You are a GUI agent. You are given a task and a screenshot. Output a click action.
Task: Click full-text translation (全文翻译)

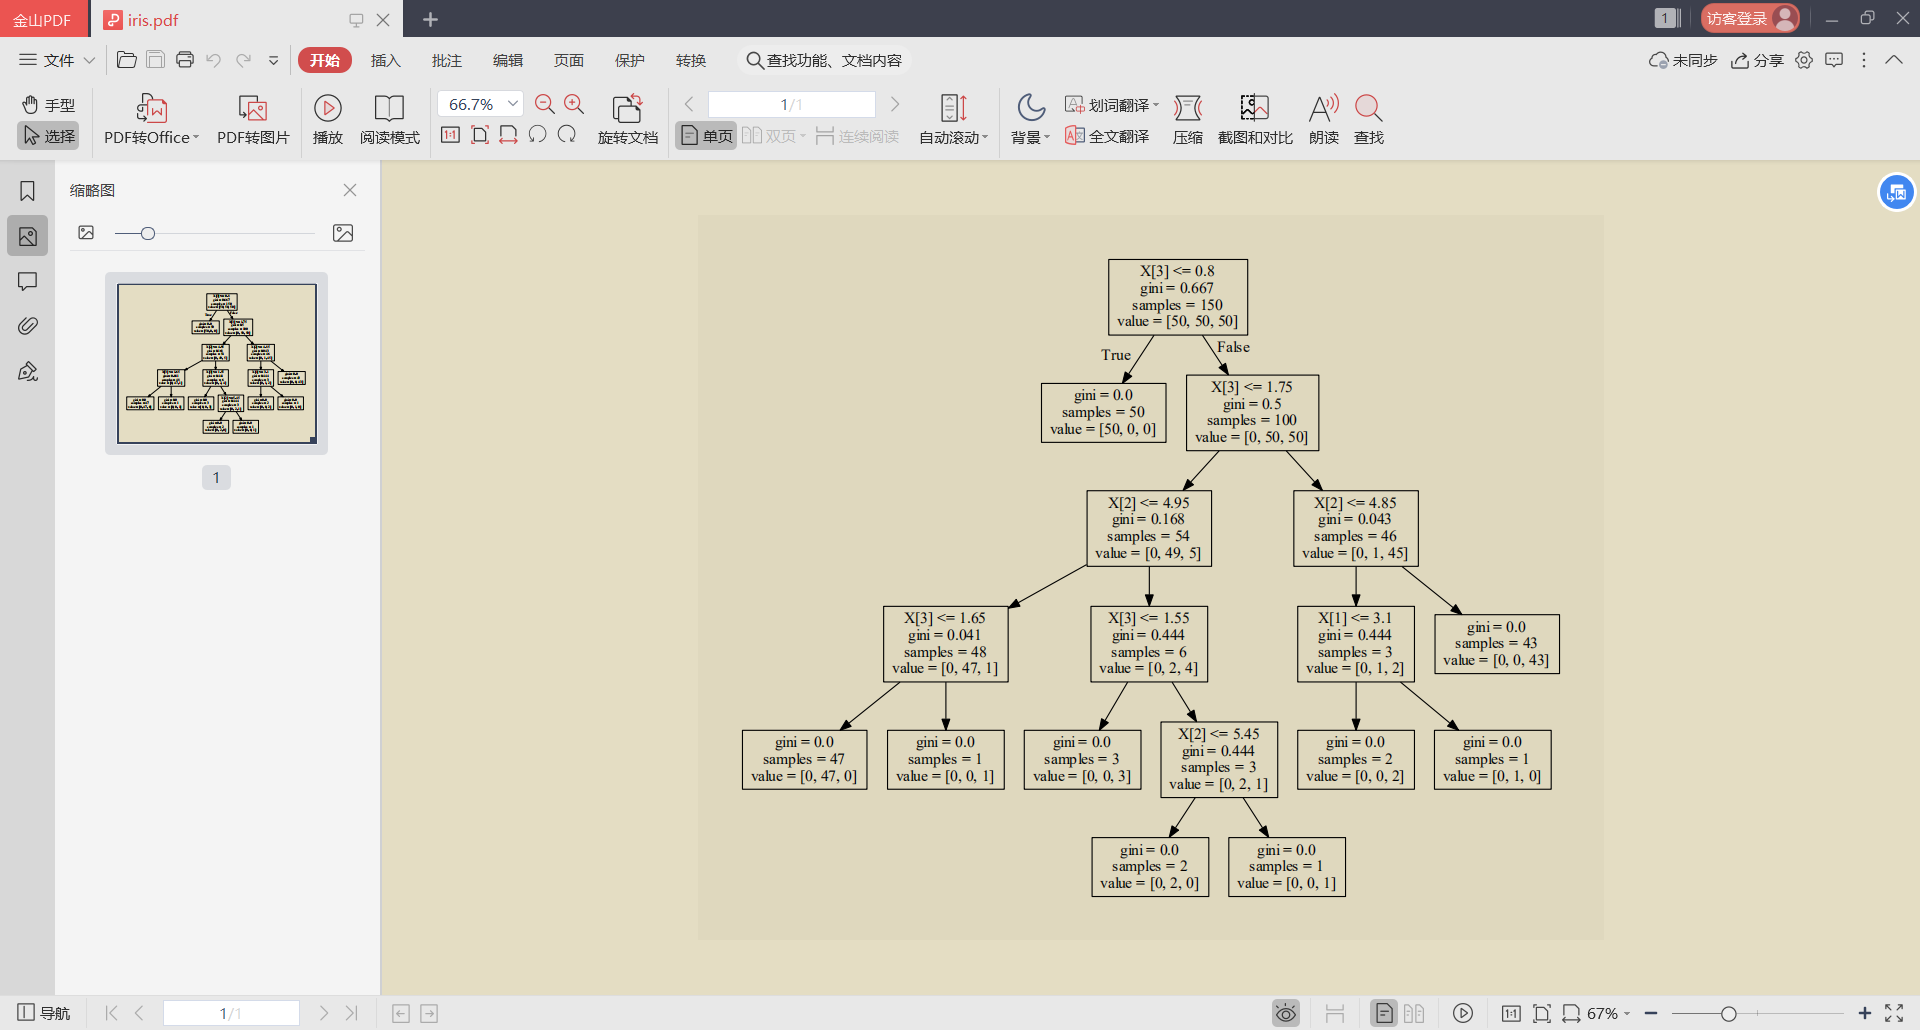pyautogui.click(x=1108, y=136)
